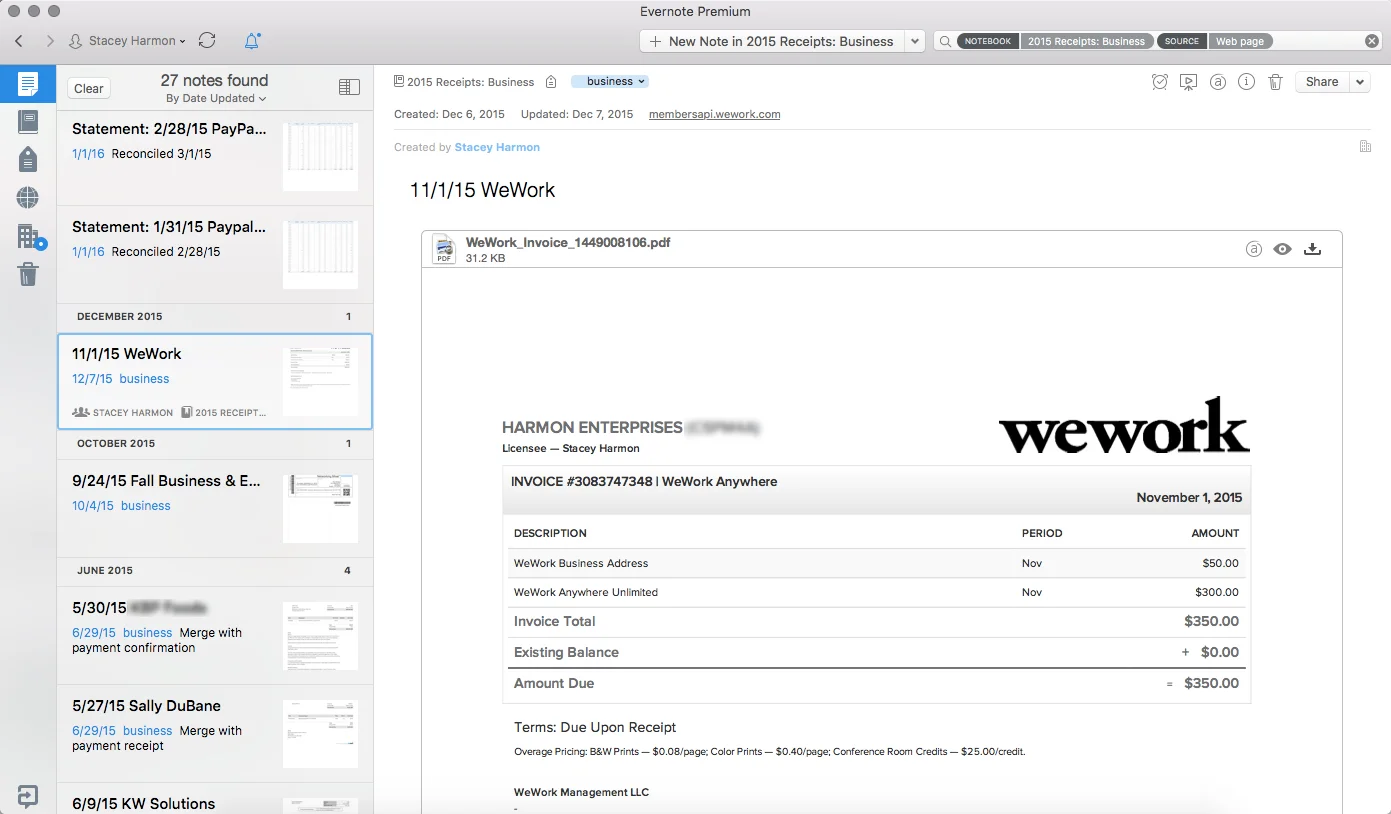The height and width of the screenshot is (814, 1391).
Task: Click the lock icon beside notebook name
Action: [551, 82]
